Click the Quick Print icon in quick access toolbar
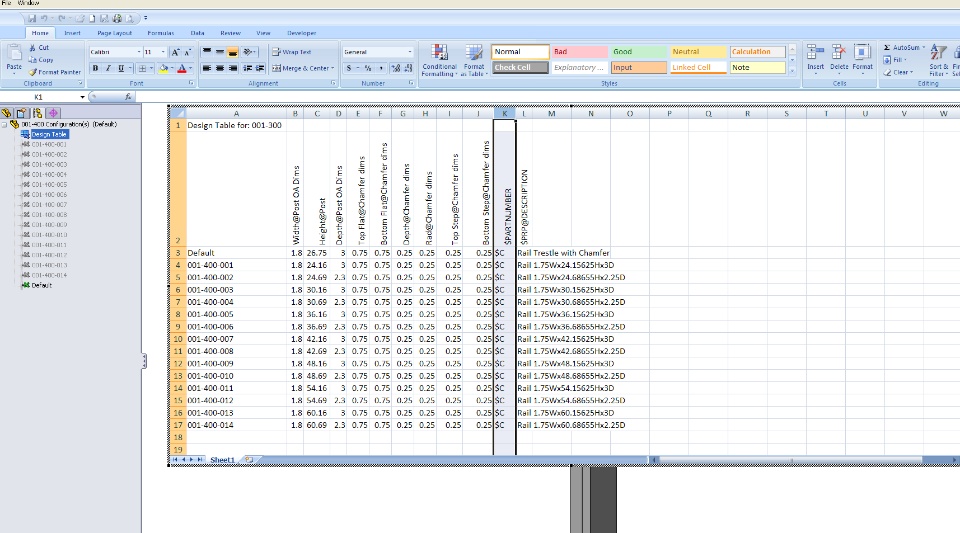 pyautogui.click(x=117, y=18)
